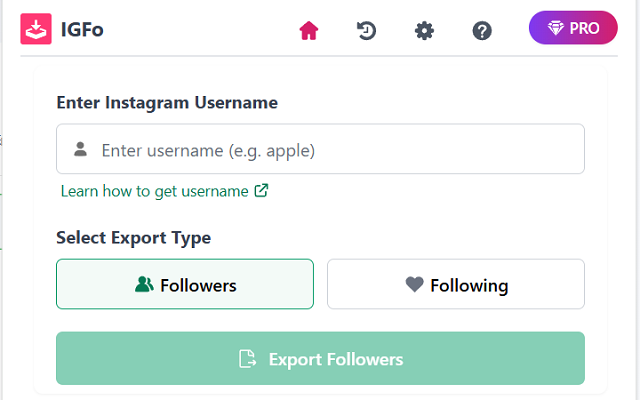Go to the Home tab icon
The height and width of the screenshot is (400, 640).
point(309,31)
